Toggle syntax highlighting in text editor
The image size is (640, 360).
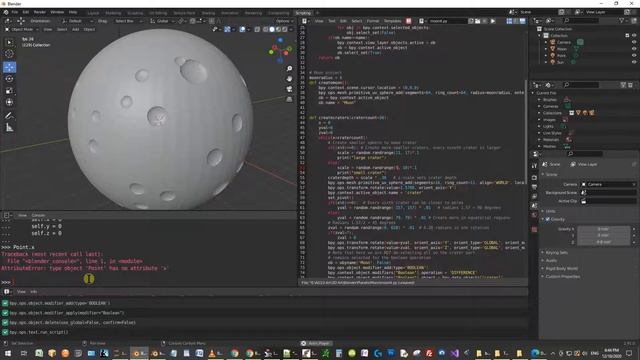522,21
